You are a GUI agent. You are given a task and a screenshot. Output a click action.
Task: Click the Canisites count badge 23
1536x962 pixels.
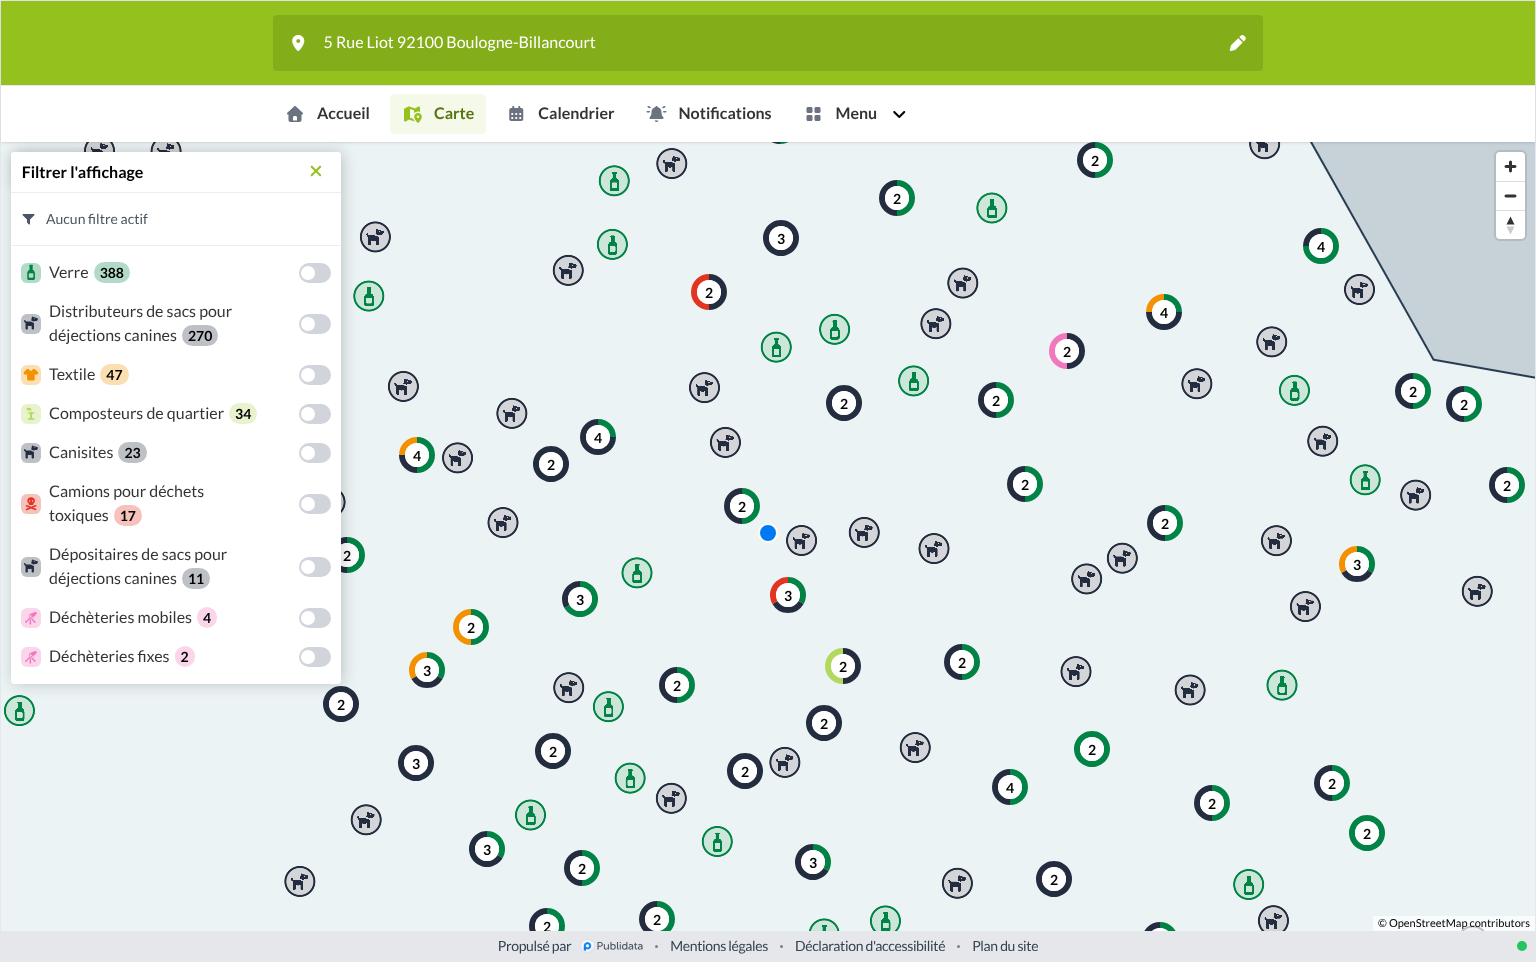(133, 453)
